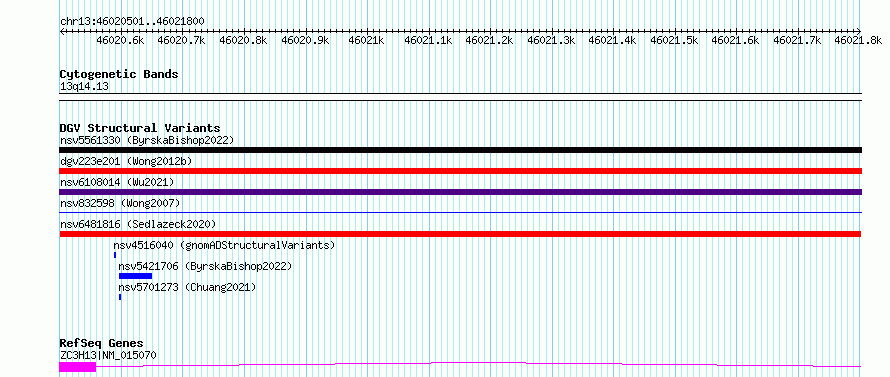Image resolution: width=890 pixels, height=377 pixels.
Task: Select the magenta ZC3H13 exon block
Action: [x=78, y=367]
